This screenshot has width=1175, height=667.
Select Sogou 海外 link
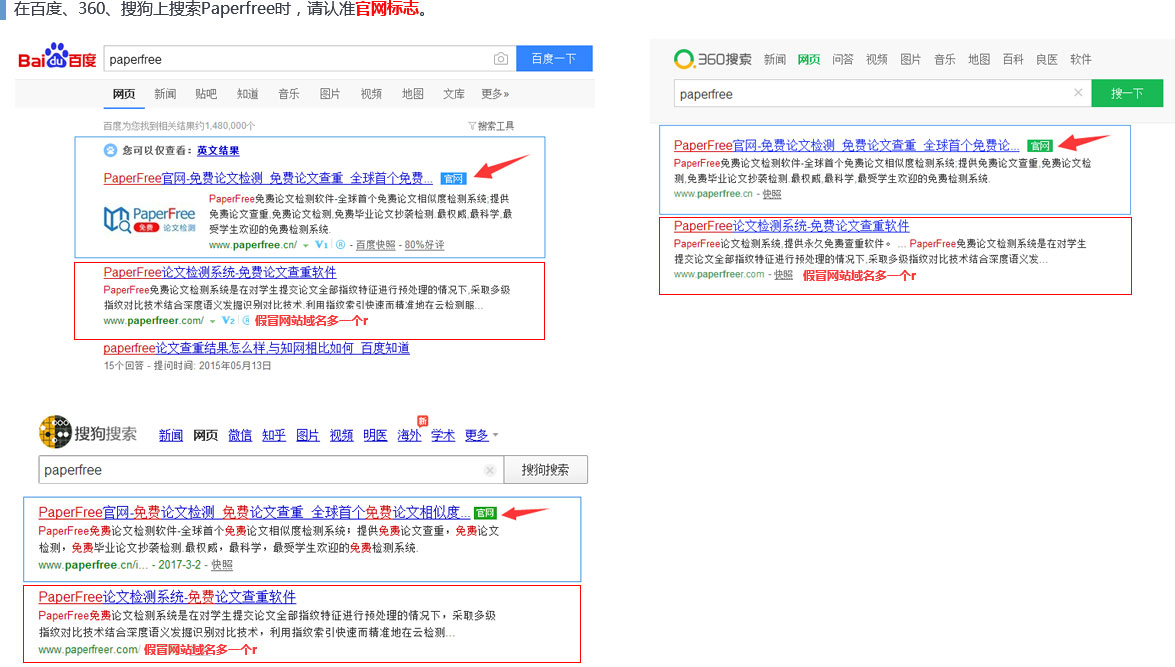coord(409,435)
